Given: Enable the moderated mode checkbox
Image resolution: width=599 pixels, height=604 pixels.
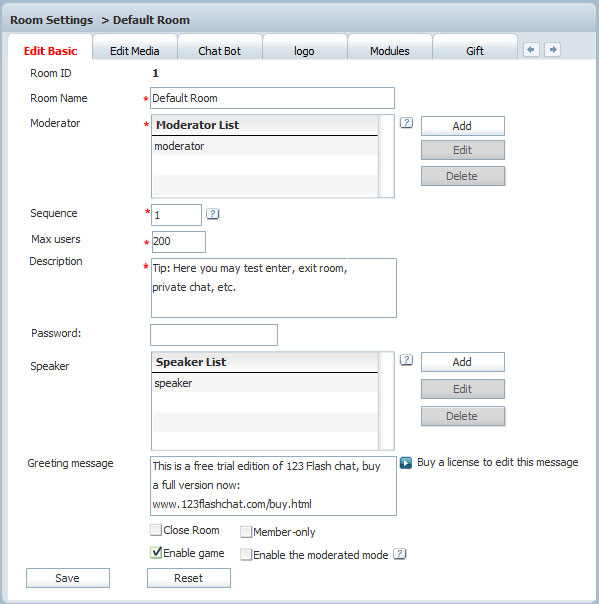Looking at the screenshot, I should pos(246,555).
